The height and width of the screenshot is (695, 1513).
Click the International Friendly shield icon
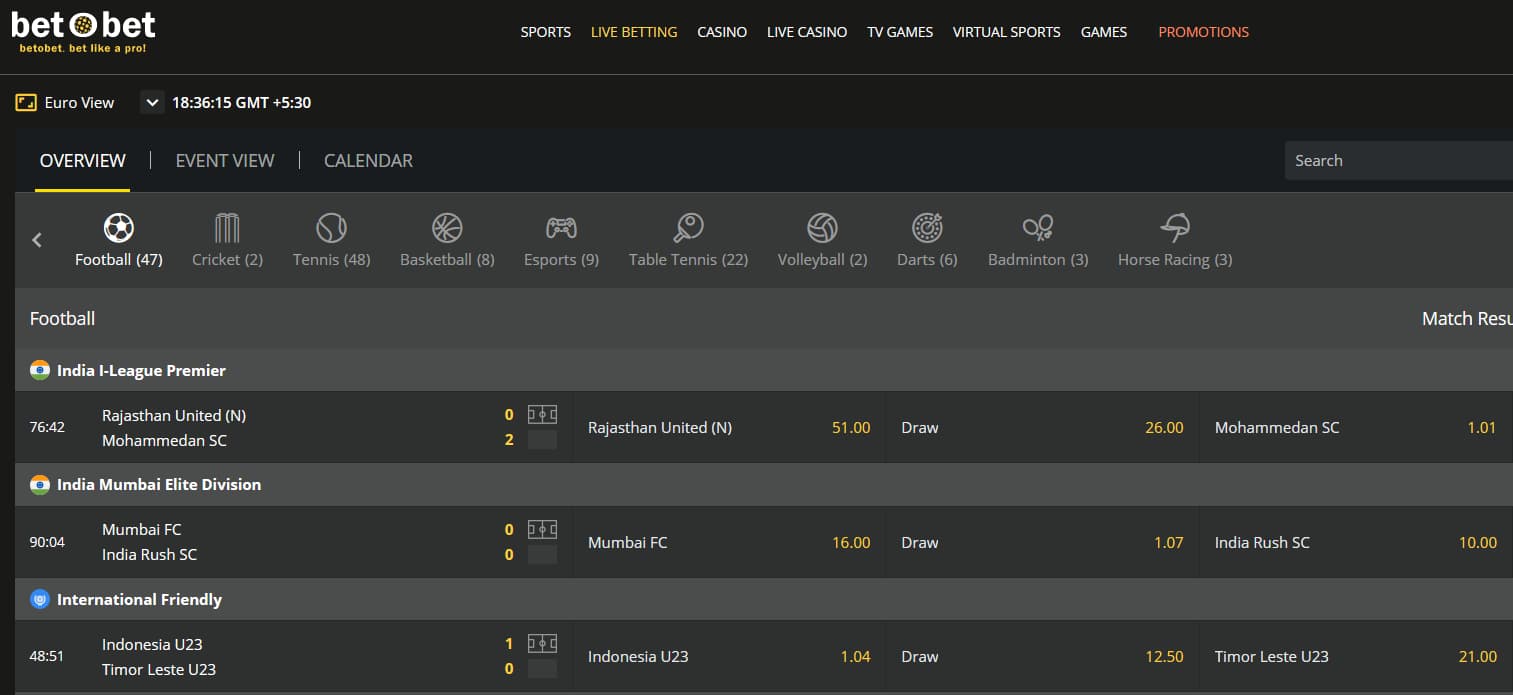coord(40,599)
